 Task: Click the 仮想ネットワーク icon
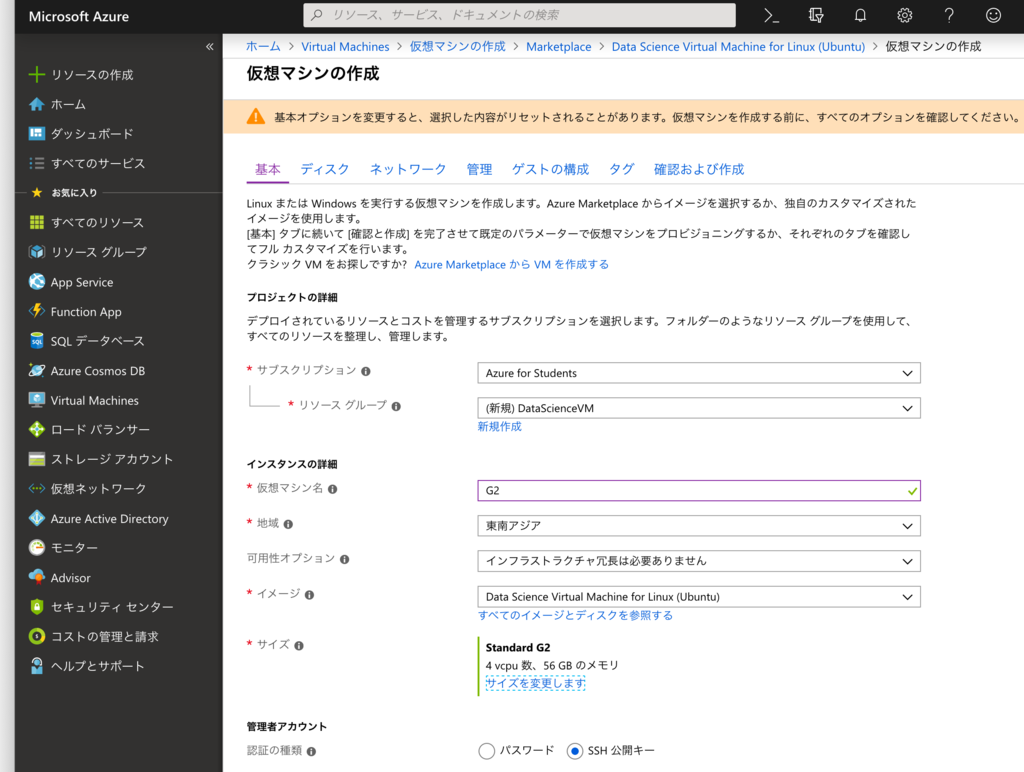coord(37,489)
